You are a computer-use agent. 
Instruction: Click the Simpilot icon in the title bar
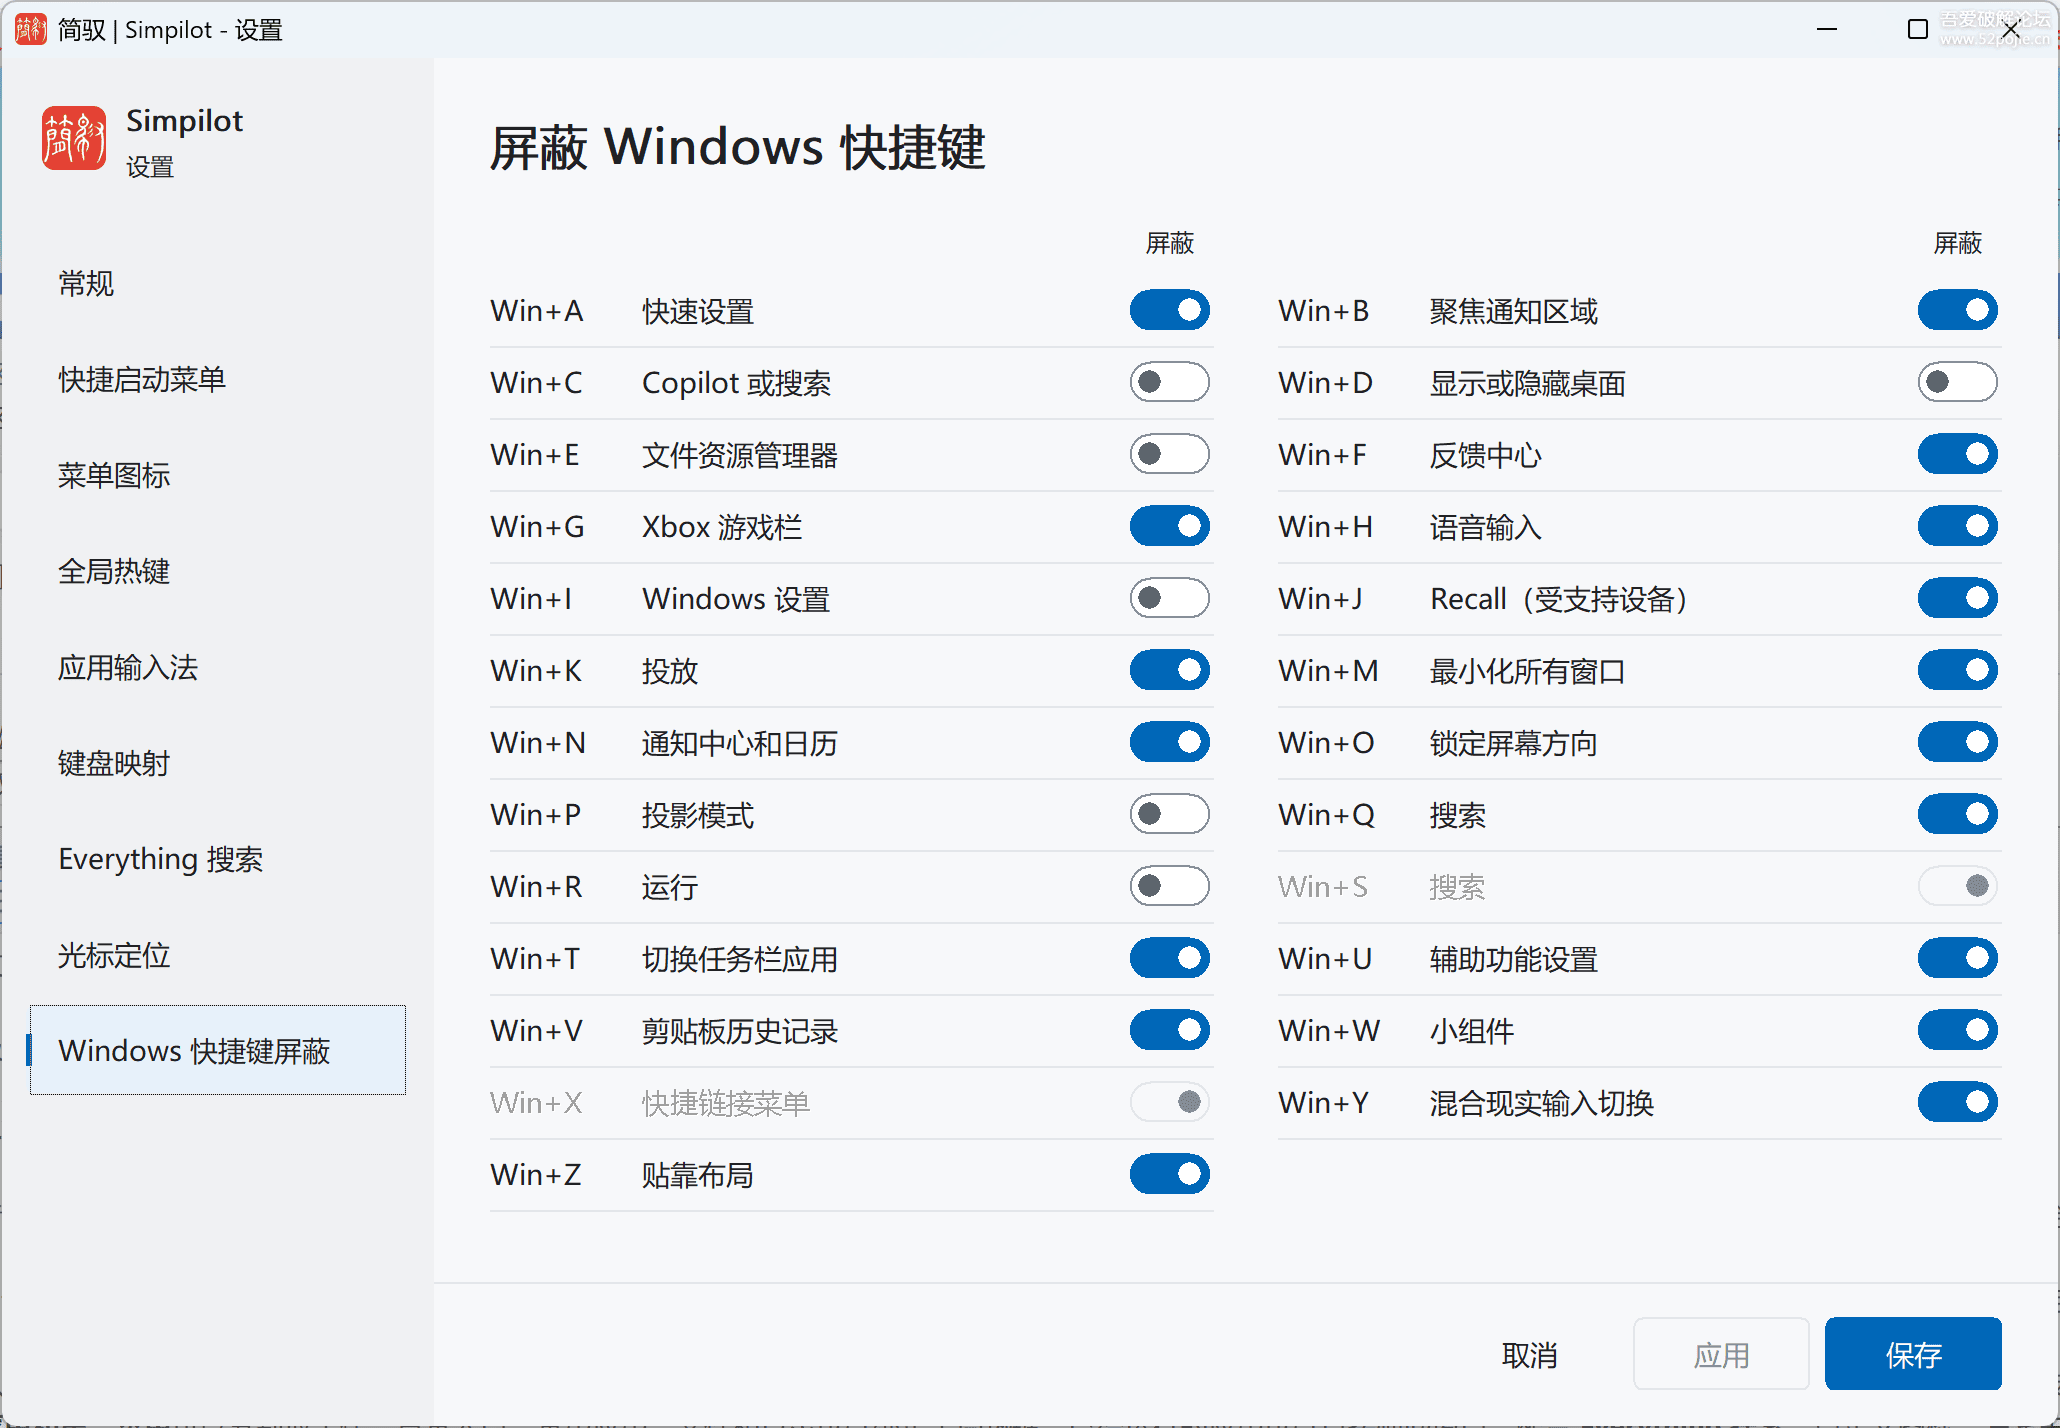pos(30,30)
